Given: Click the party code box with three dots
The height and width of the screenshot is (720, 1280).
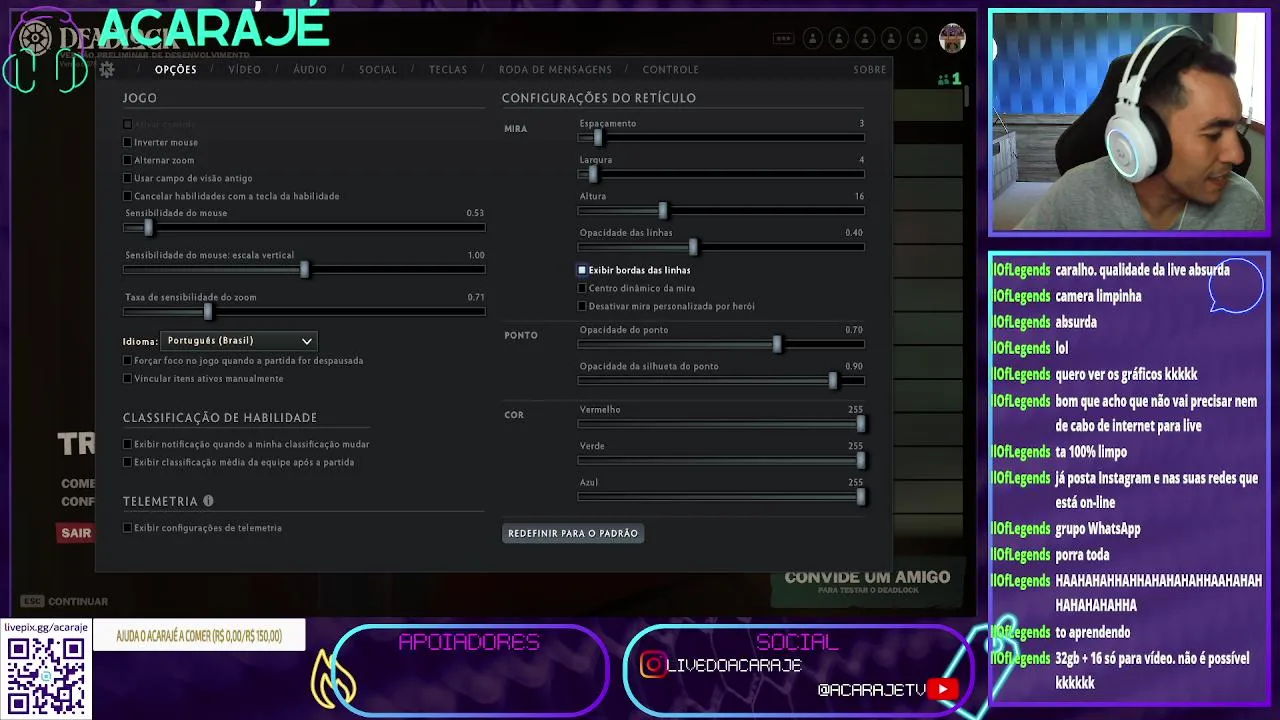Looking at the screenshot, I should pos(783,39).
